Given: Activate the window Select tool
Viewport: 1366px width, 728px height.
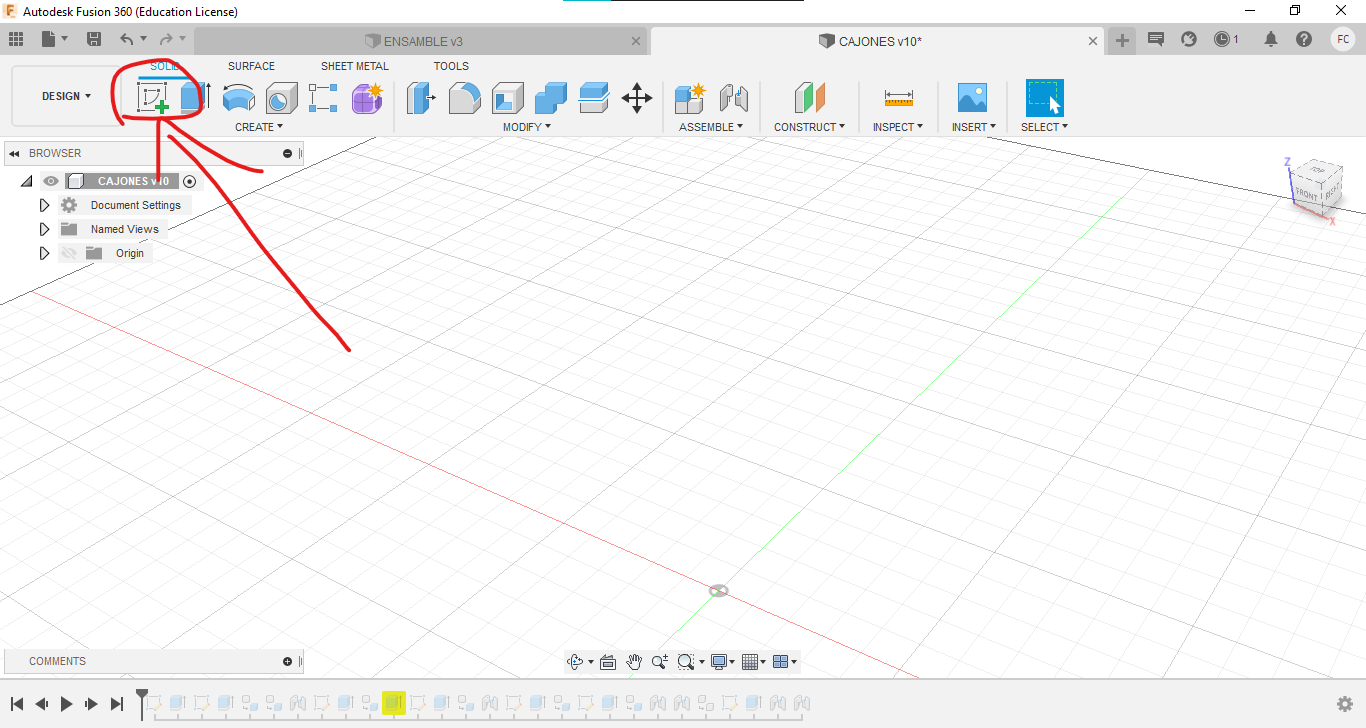Looking at the screenshot, I should [x=1044, y=98].
